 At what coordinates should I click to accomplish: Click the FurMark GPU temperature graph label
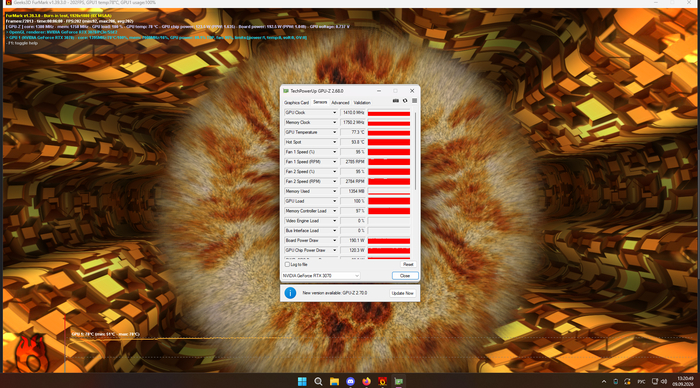point(105,334)
